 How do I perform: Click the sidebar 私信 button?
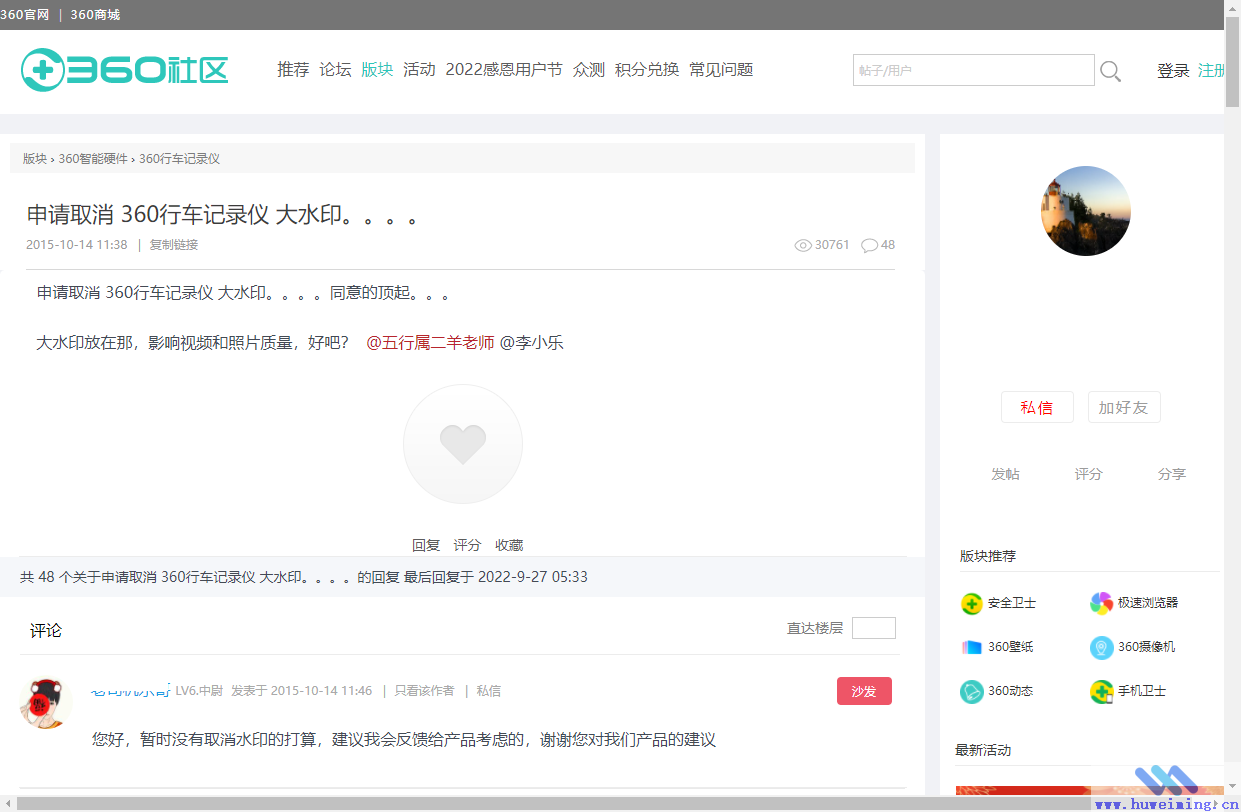coord(1037,407)
